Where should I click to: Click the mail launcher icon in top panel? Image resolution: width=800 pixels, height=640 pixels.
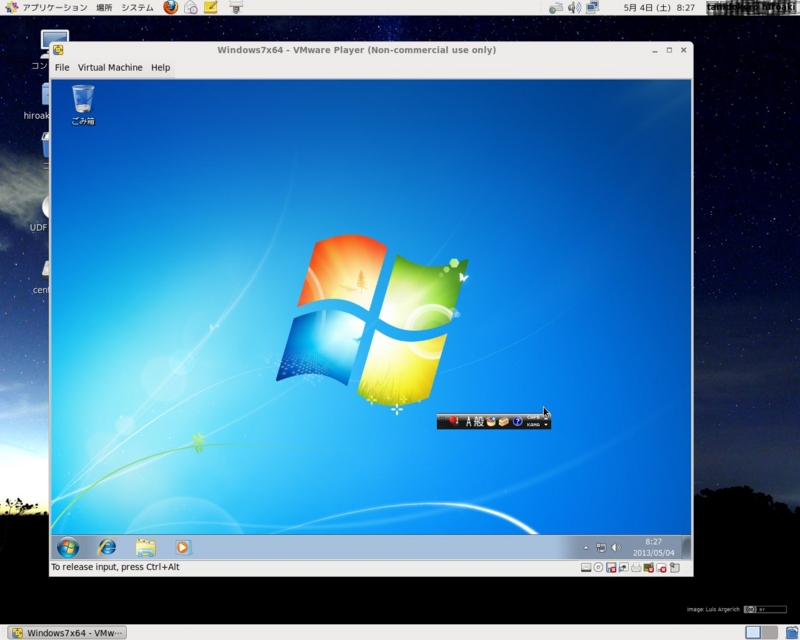pyautogui.click(x=191, y=7)
